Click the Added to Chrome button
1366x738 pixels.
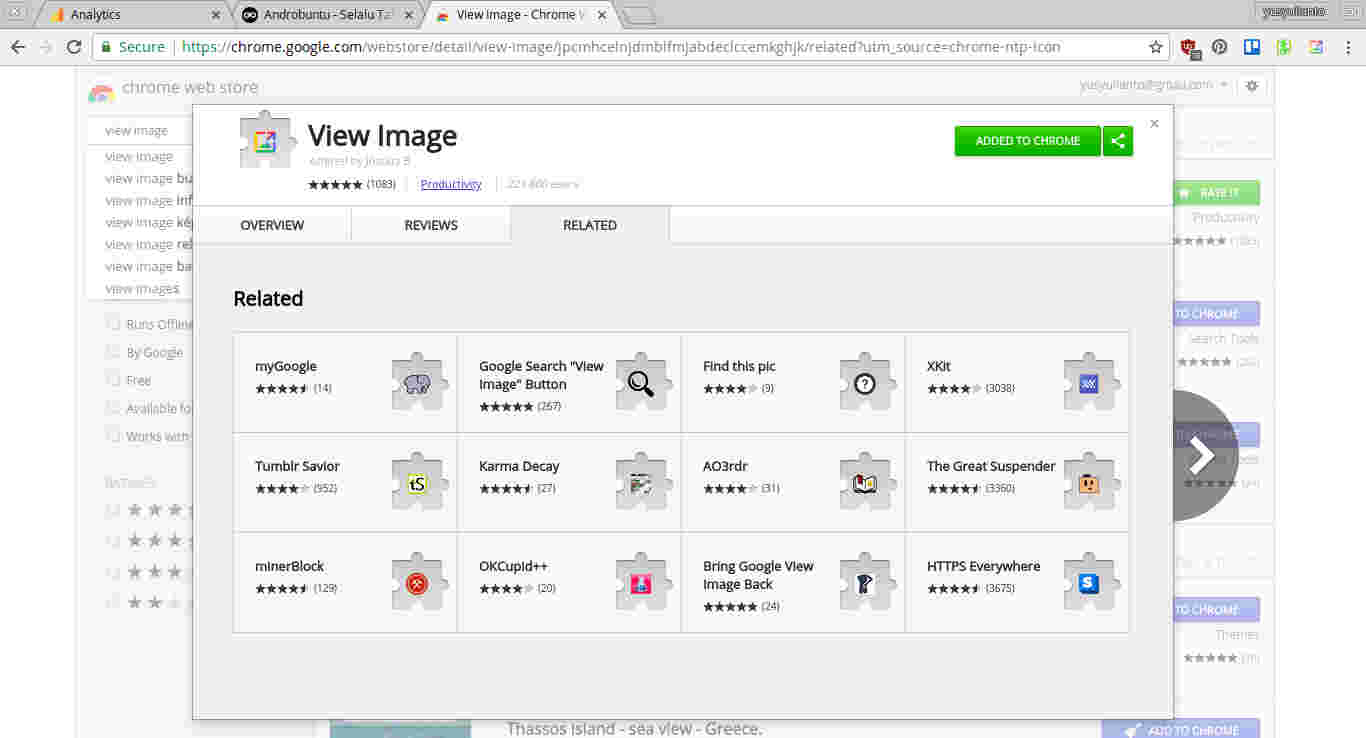(1027, 141)
